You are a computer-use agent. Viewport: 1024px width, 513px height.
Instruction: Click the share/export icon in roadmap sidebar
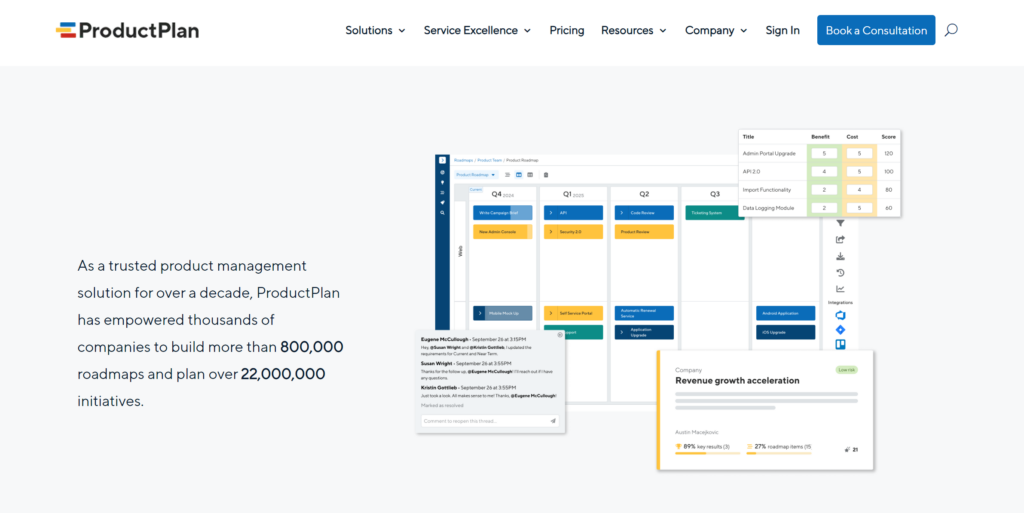click(x=840, y=239)
